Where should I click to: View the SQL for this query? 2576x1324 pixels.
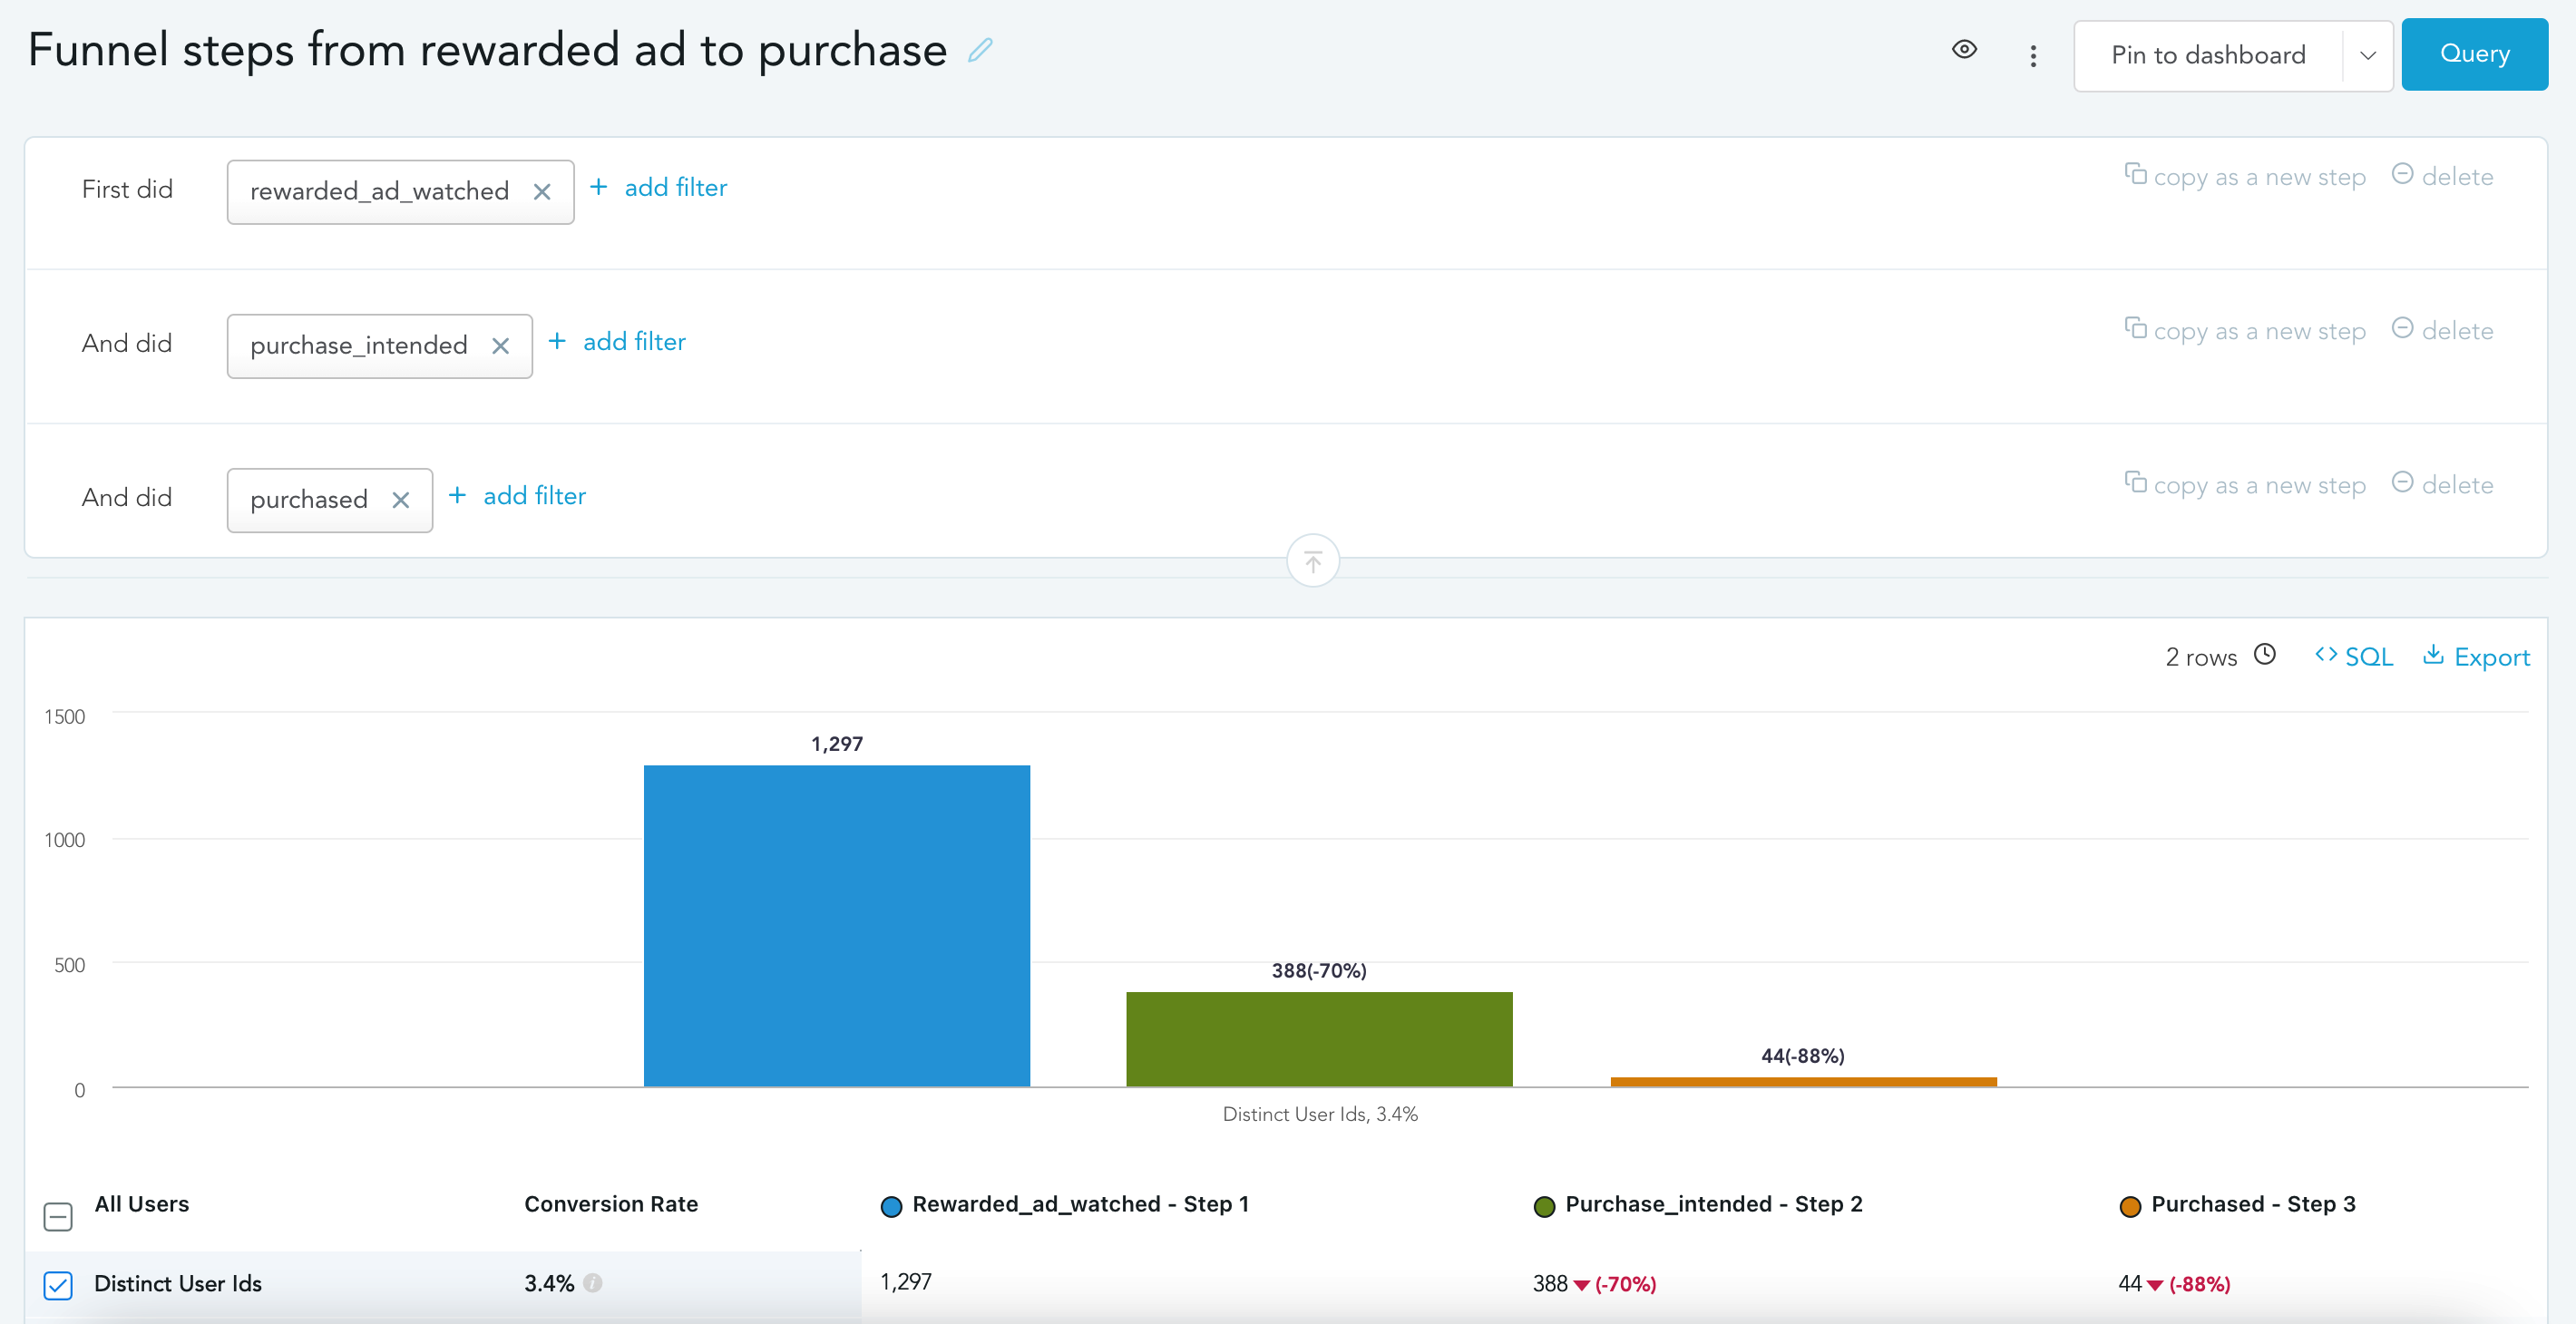2354,657
